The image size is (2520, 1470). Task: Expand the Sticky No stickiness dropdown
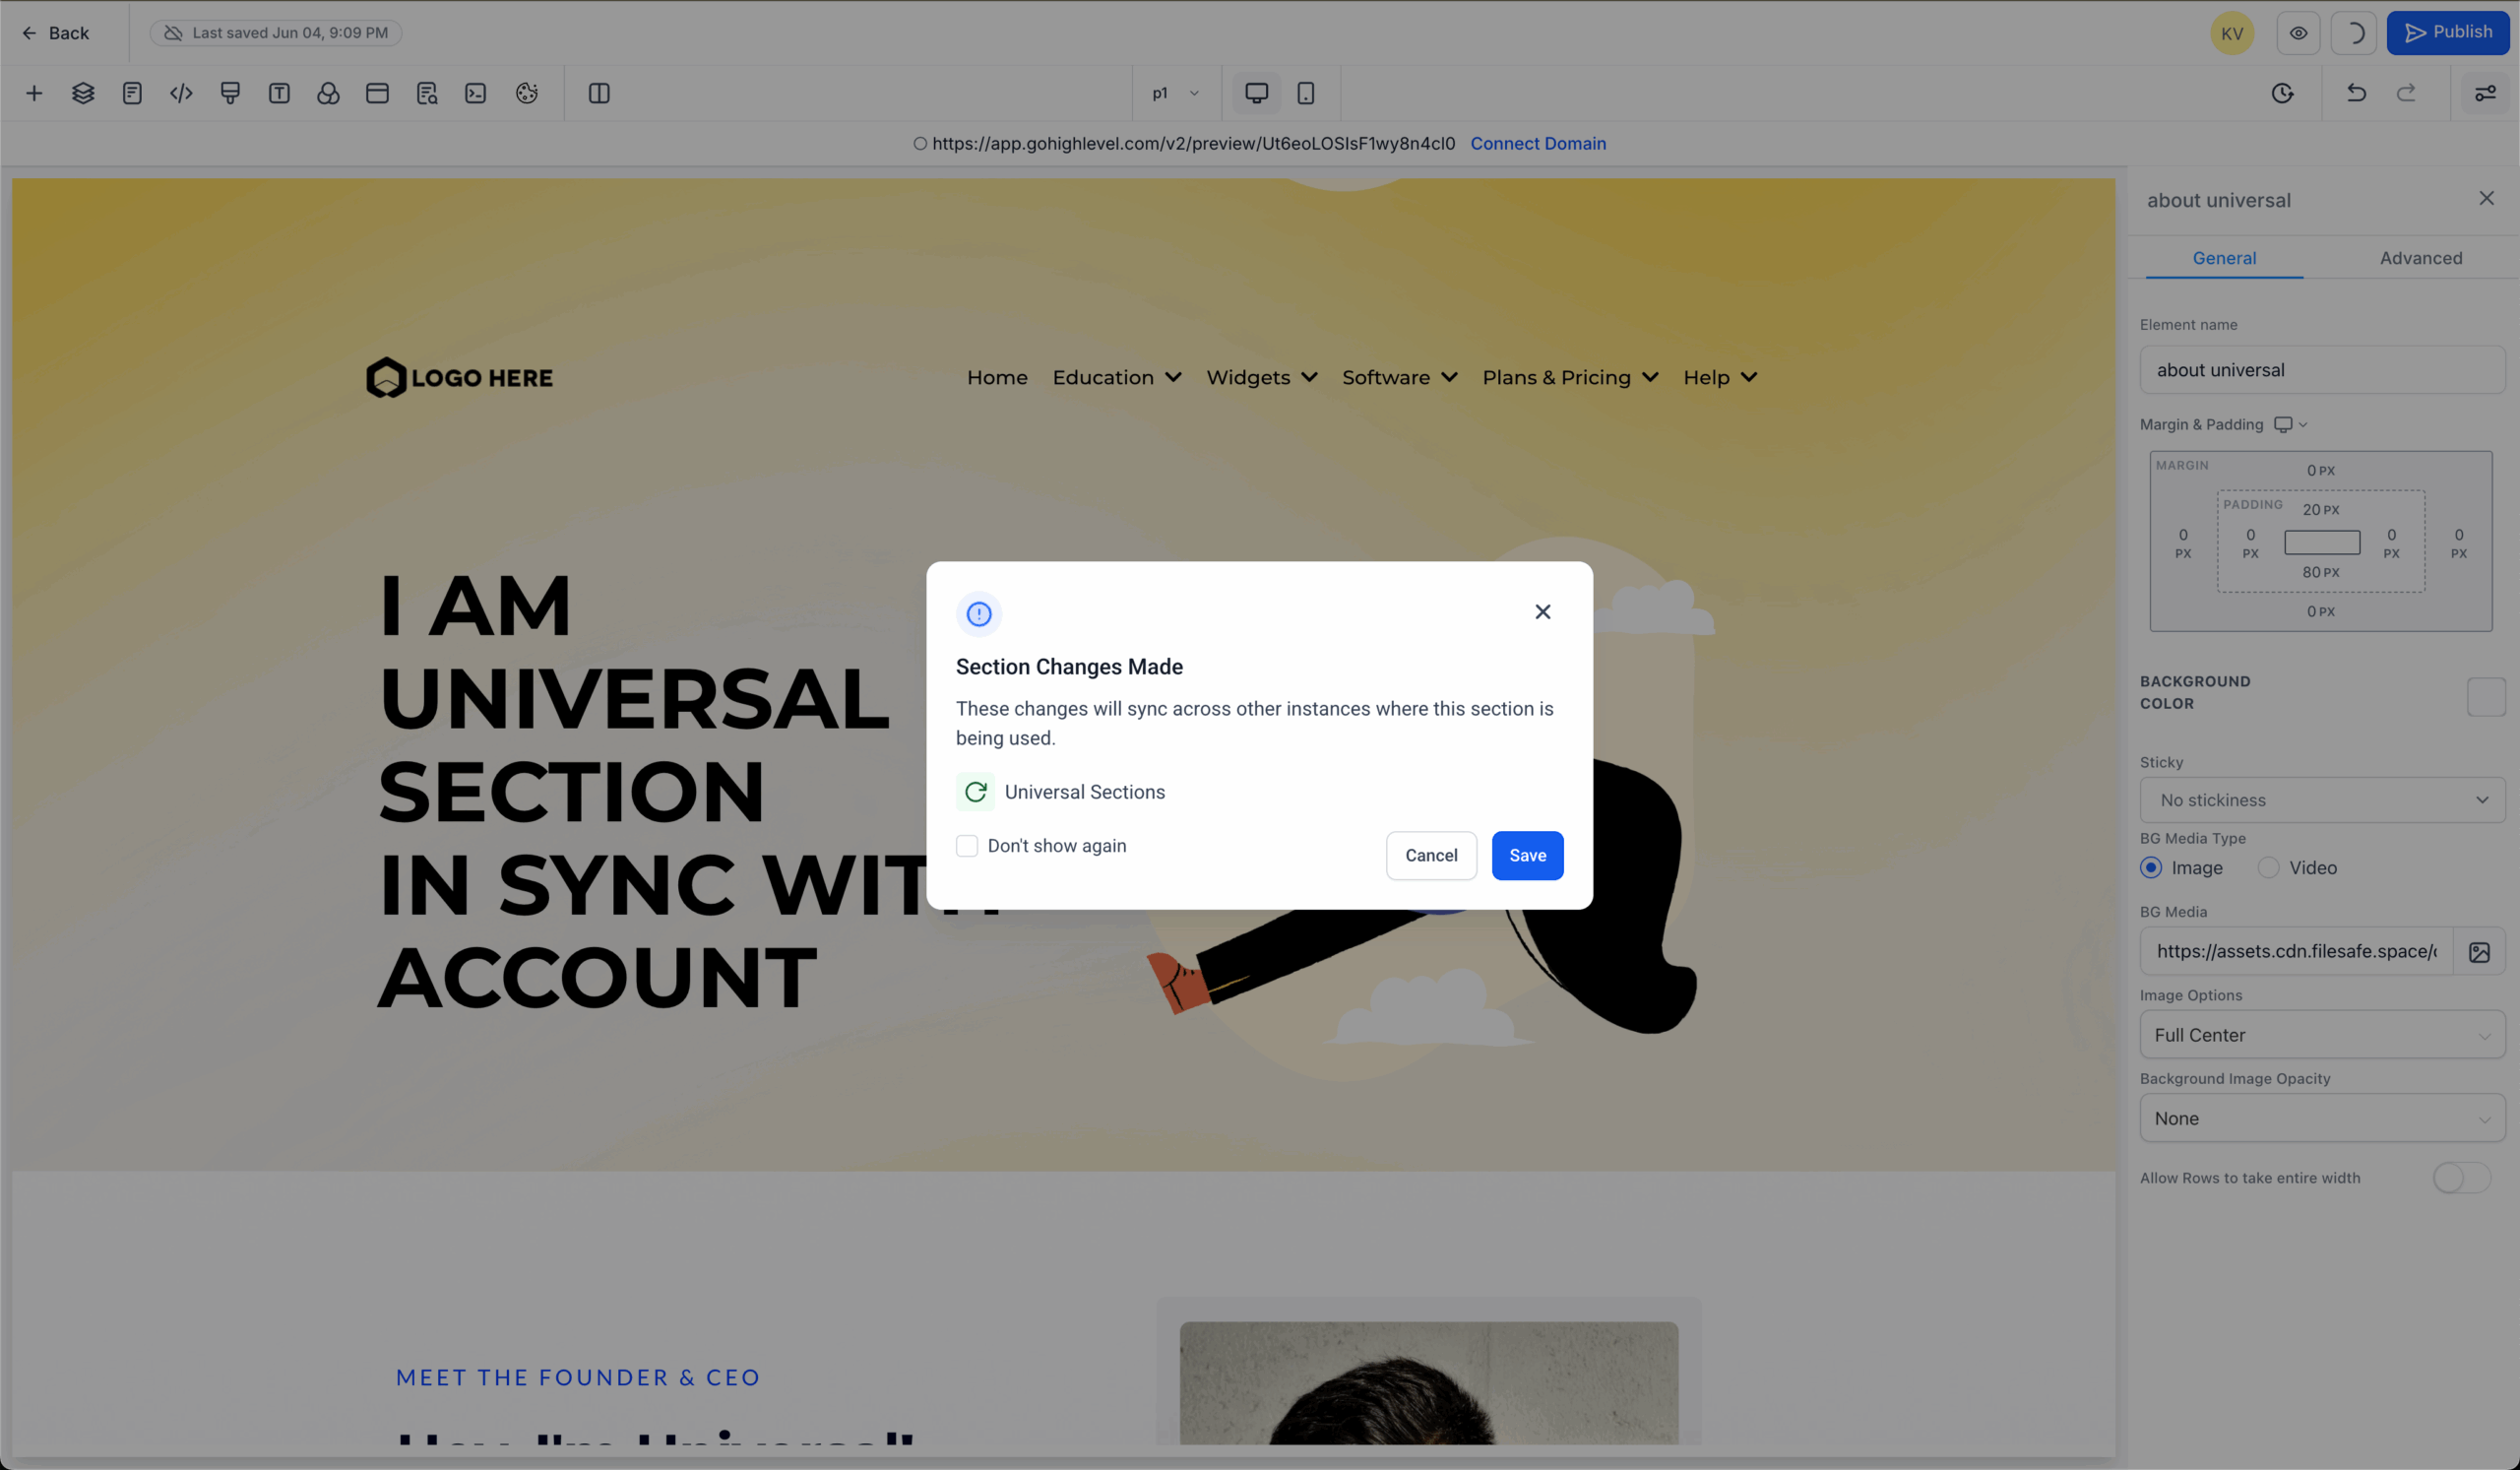(2322, 800)
